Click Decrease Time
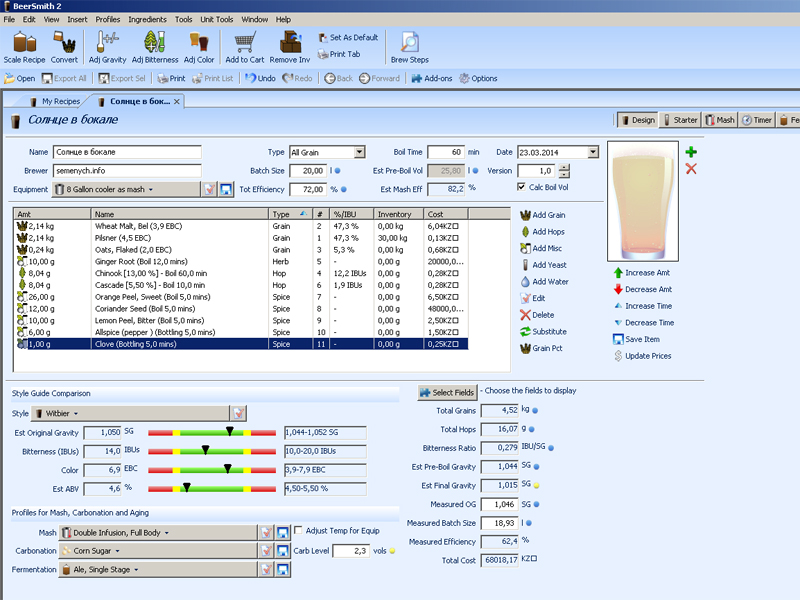The image size is (800, 600). click(x=644, y=323)
